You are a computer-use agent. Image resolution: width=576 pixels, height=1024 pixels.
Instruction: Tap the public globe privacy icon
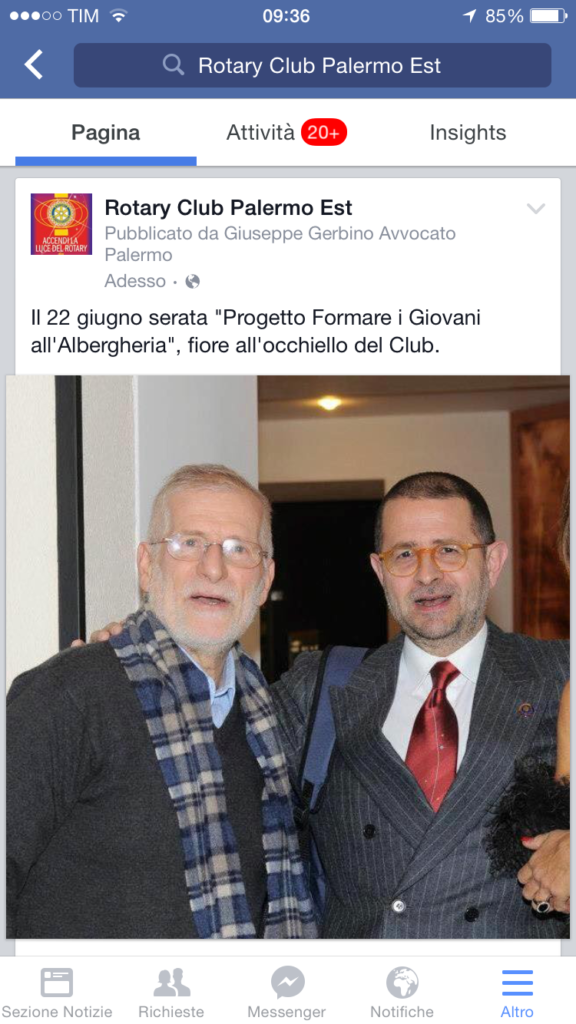193,281
